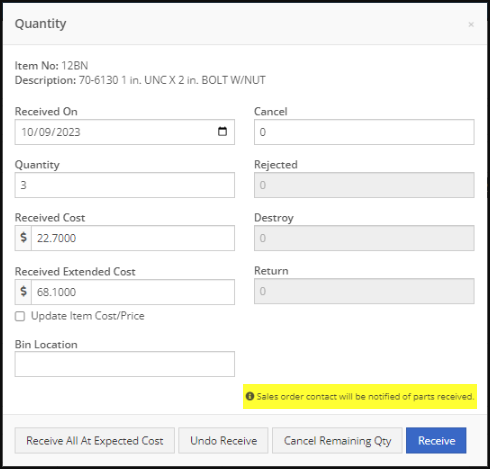The width and height of the screenshot is (490, 469).
Task: Click Receive All At Expected Cost button
Action: click(x=95, y=441)
